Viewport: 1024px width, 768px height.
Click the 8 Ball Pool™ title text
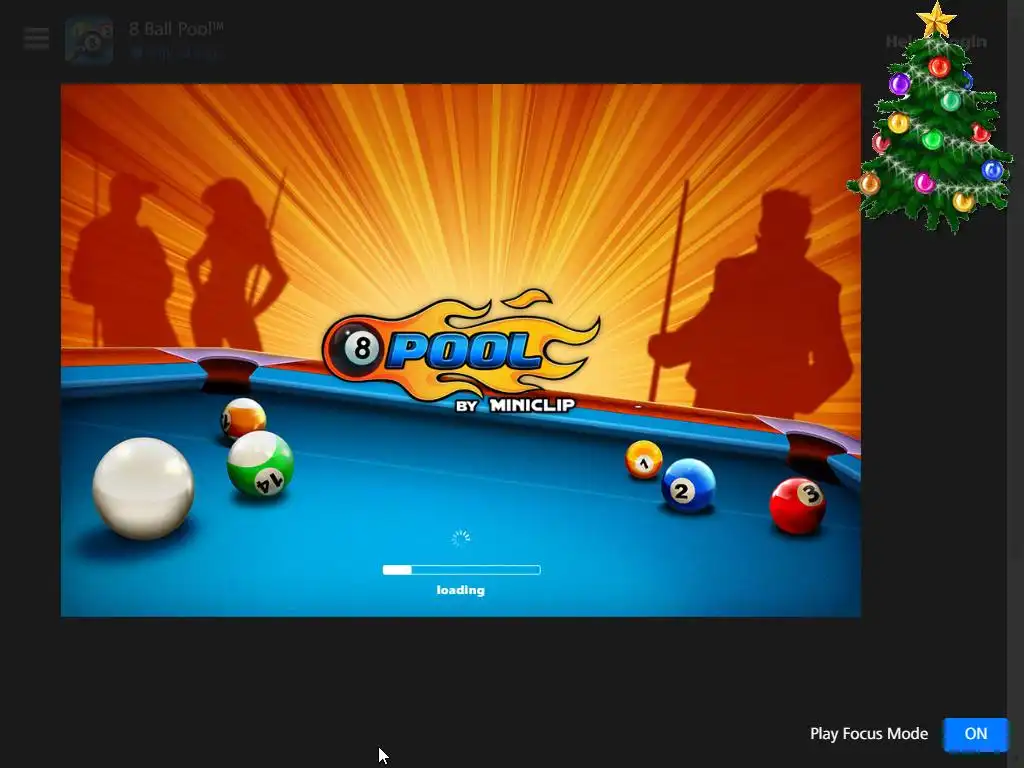click(x=176, y=29)
